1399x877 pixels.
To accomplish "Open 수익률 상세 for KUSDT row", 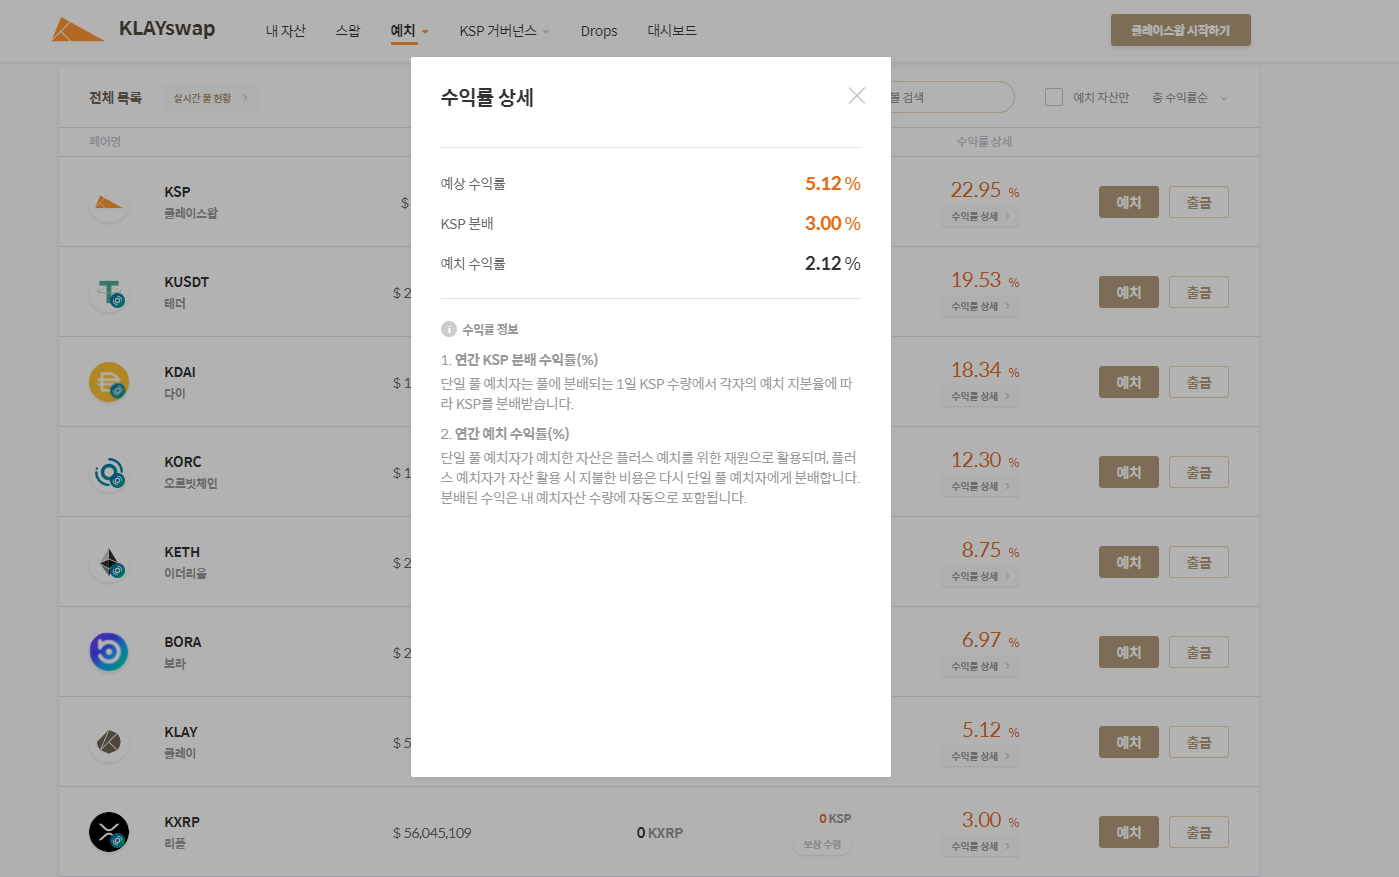I will (980, 306).
